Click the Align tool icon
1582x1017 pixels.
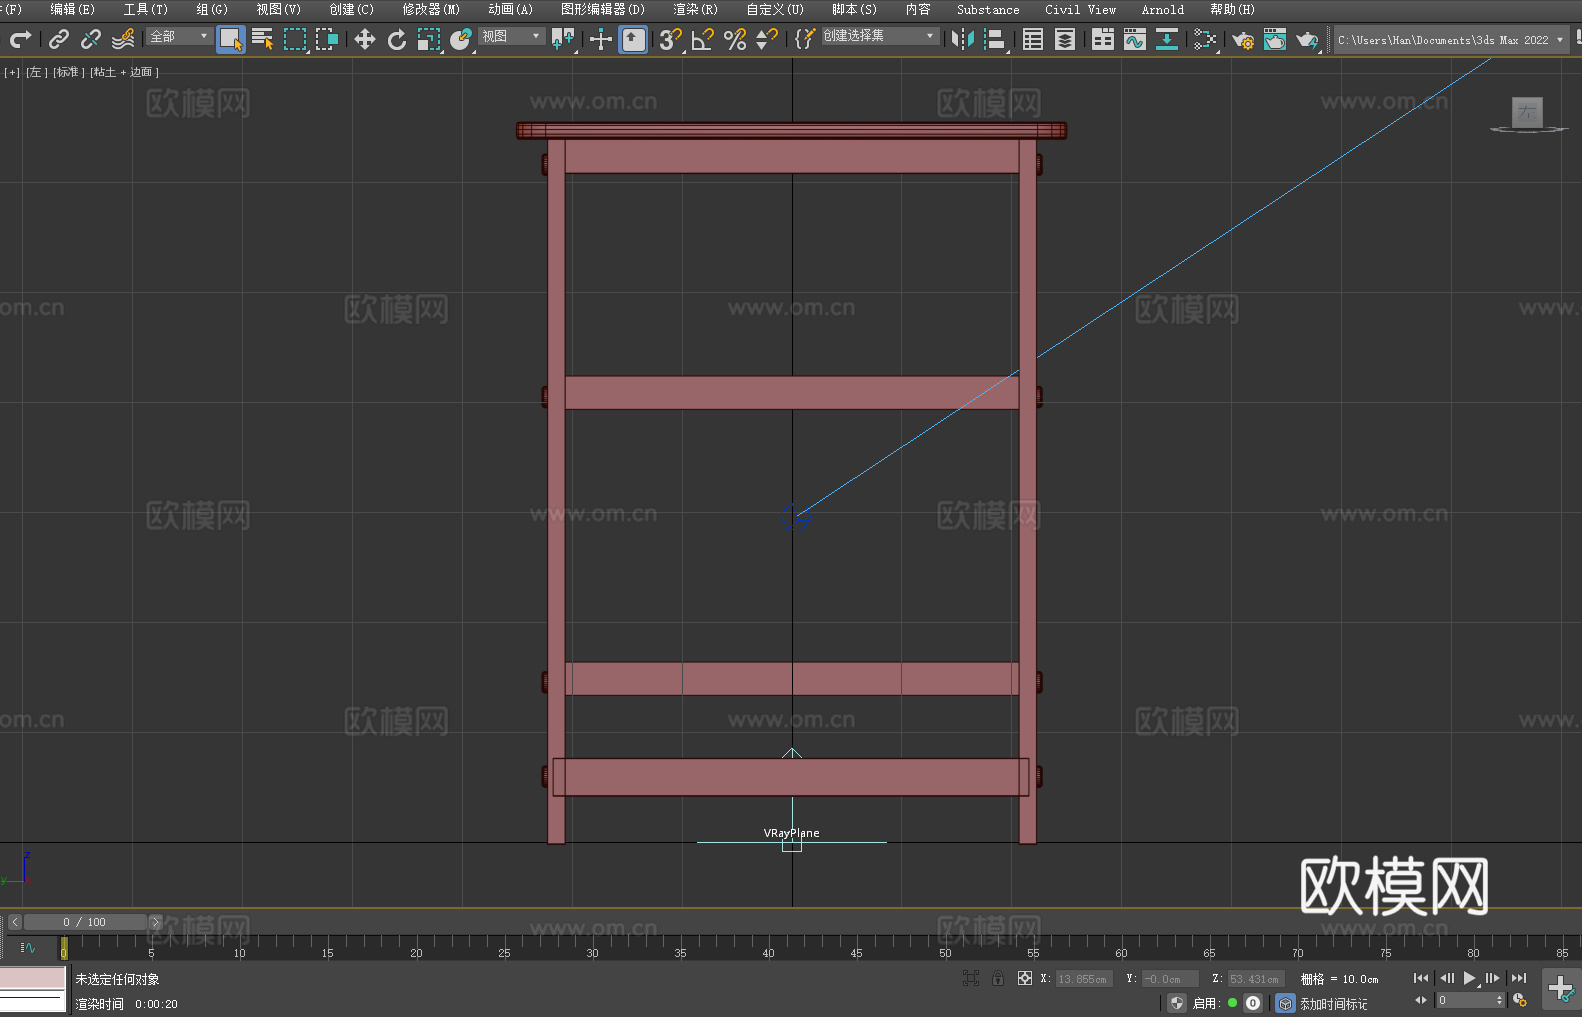(995, 40)
